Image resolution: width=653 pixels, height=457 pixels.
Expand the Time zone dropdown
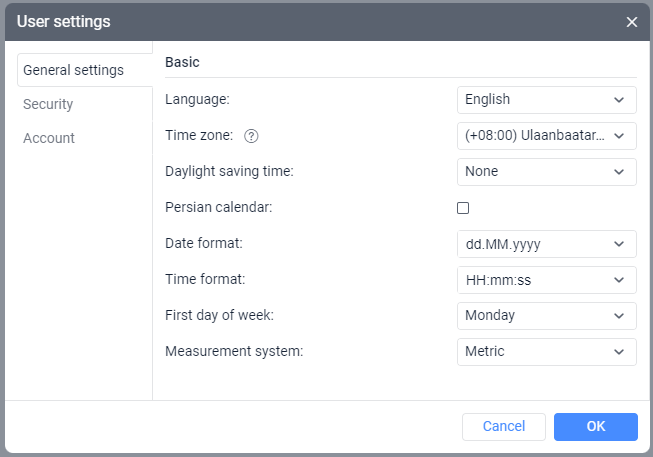pos(546,136)
